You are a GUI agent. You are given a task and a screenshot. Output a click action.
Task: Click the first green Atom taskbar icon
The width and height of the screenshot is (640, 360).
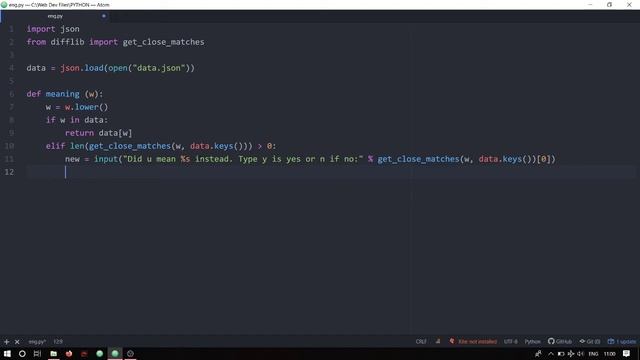coord(100,353)
